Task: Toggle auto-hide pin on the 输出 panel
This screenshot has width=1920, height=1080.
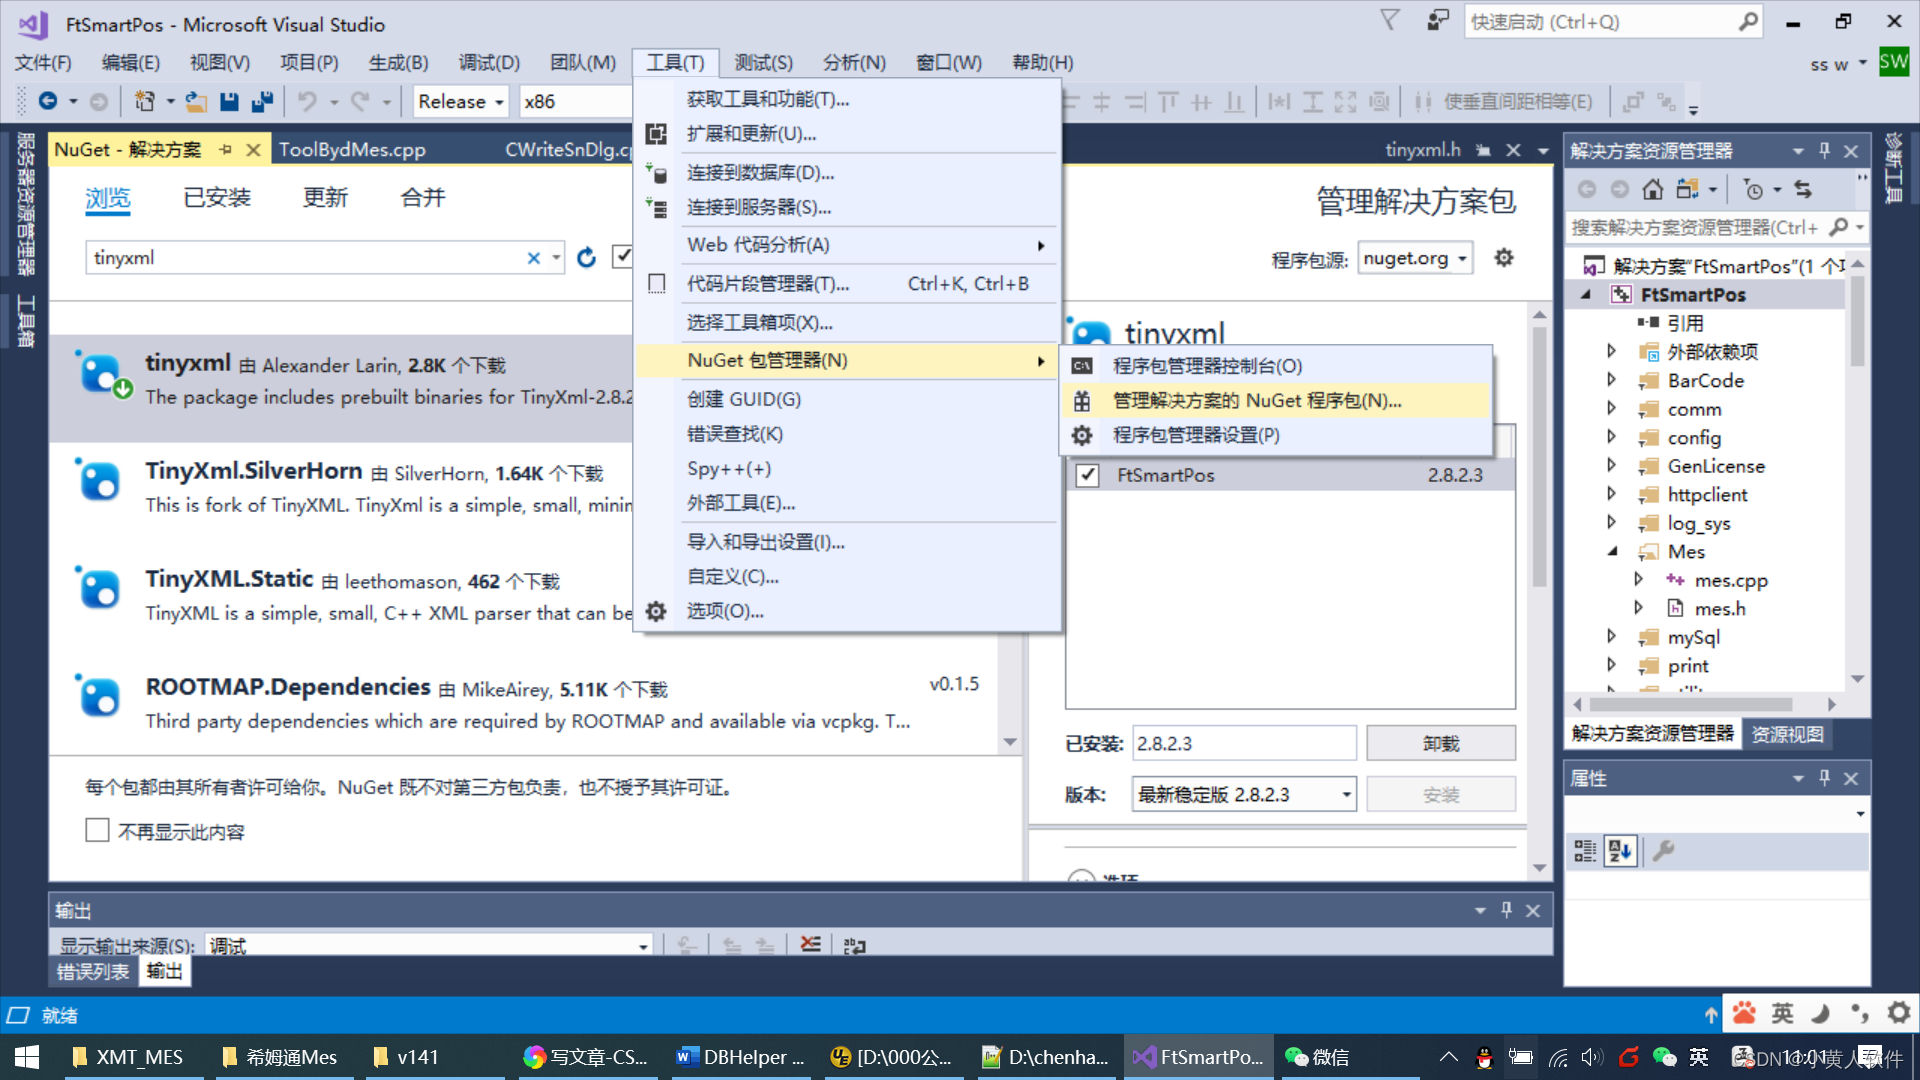Action: (x=1507, y=910)
